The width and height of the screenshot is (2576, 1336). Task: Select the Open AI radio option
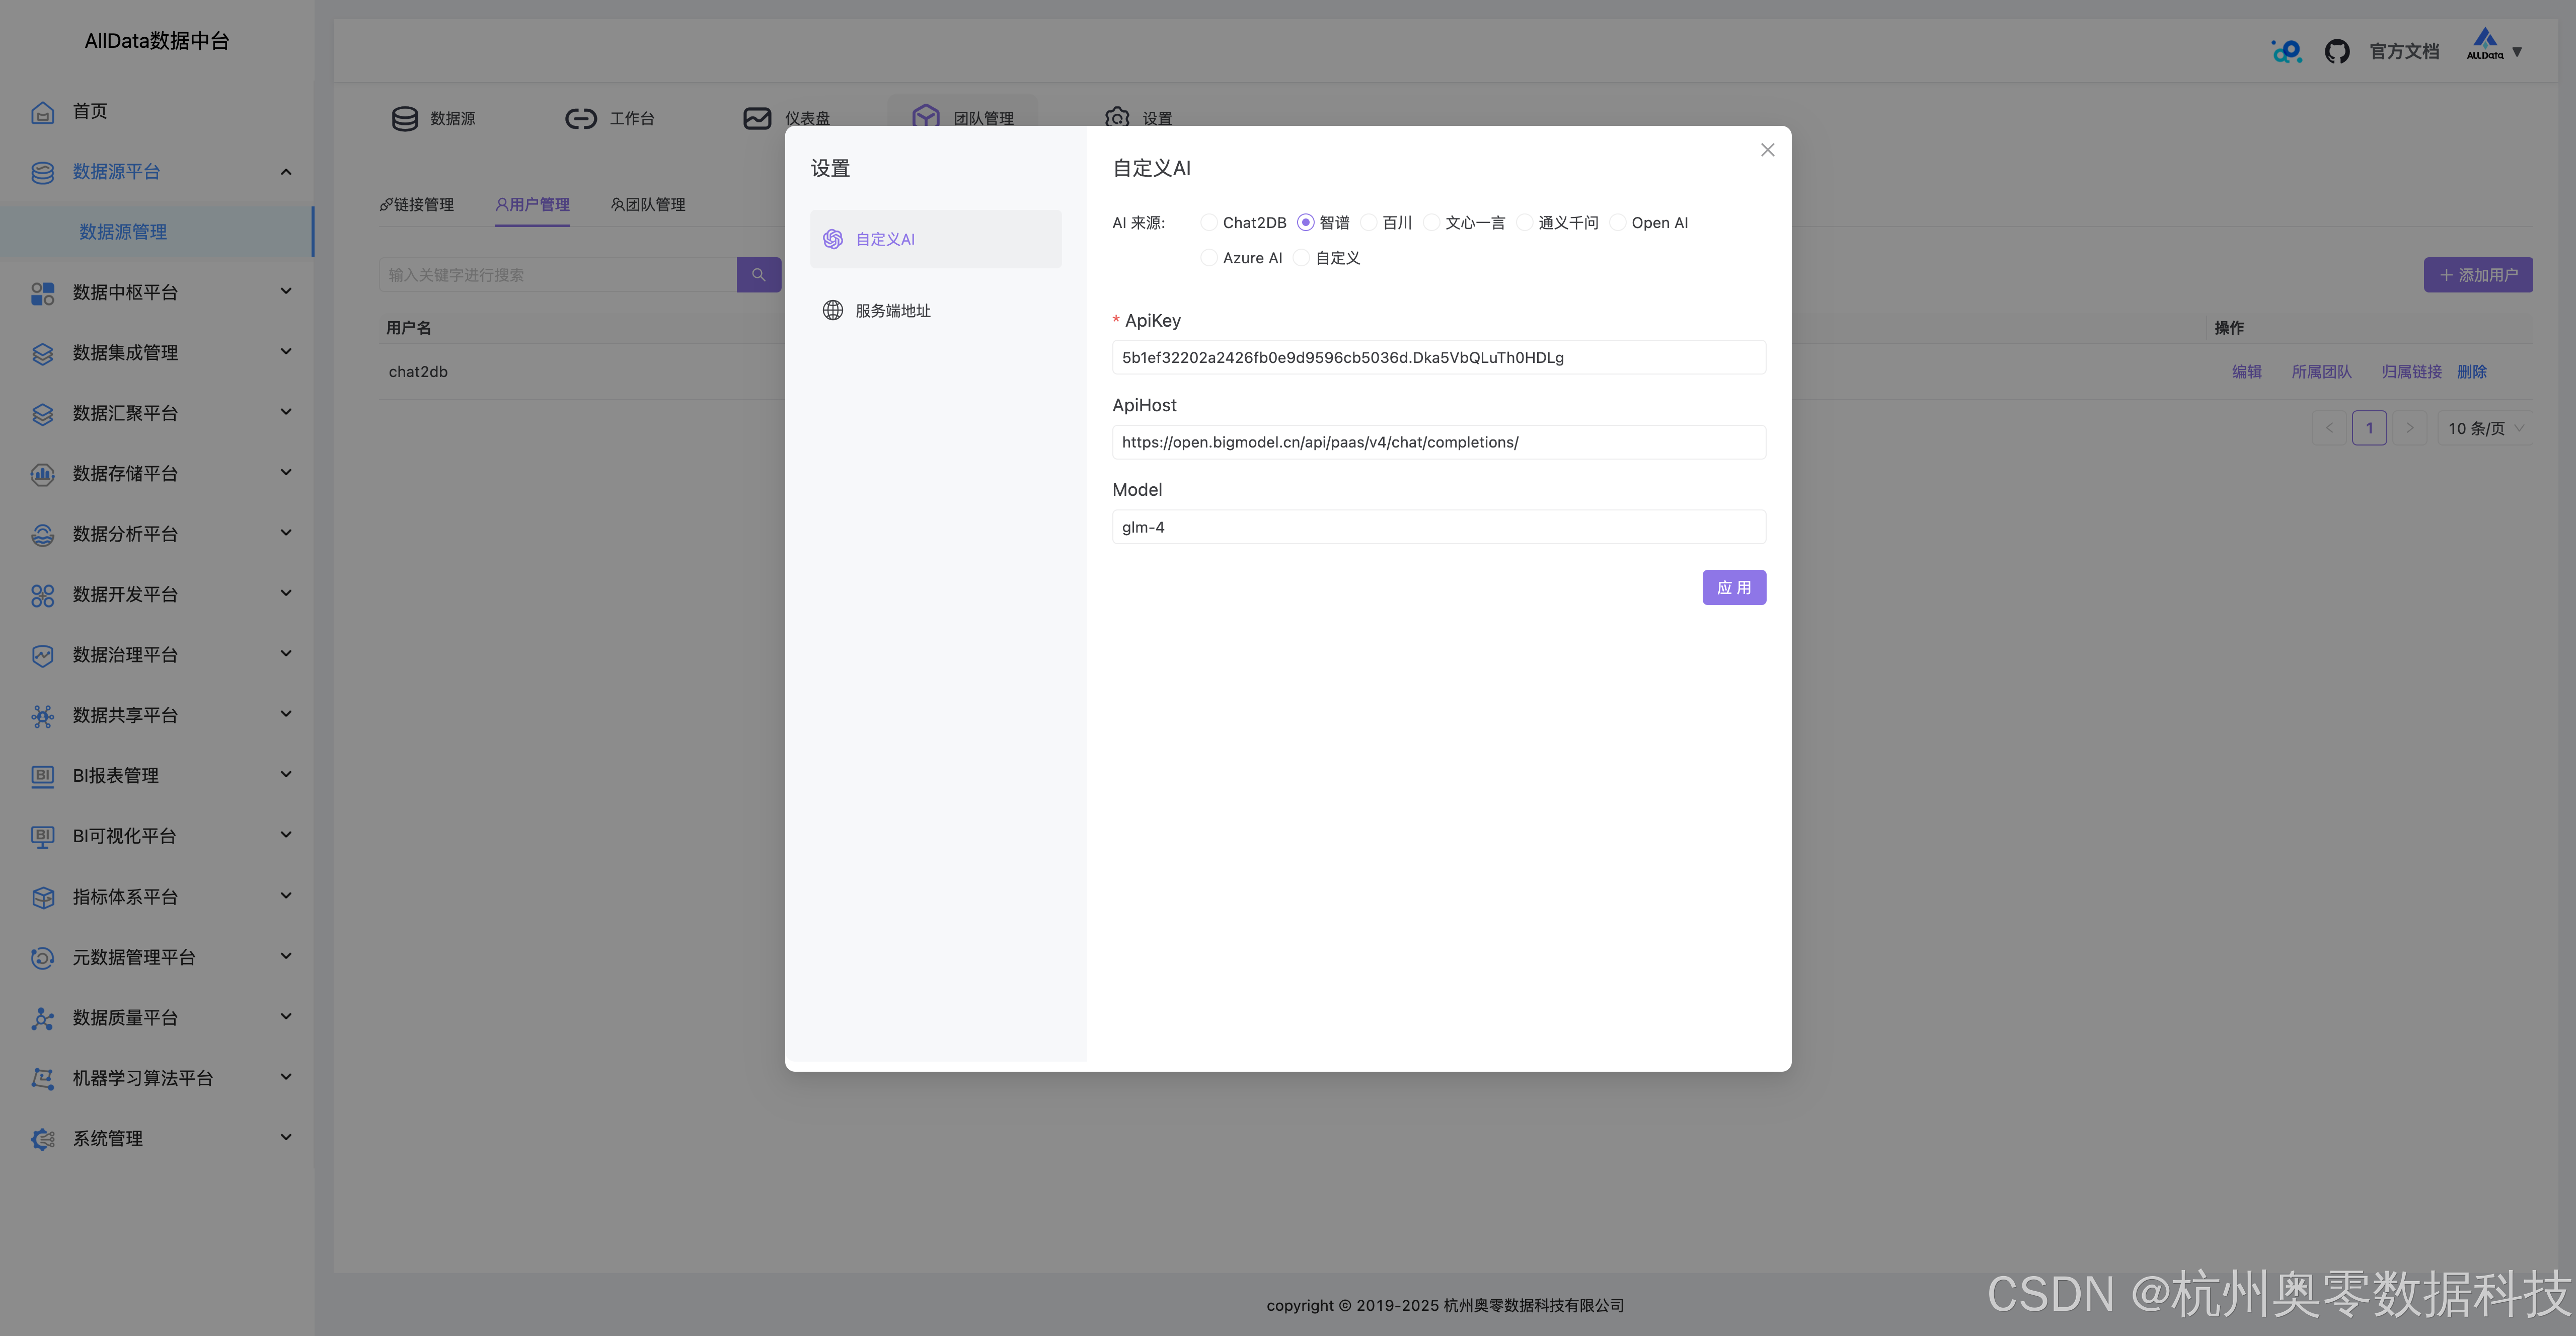pos(1617,222)
